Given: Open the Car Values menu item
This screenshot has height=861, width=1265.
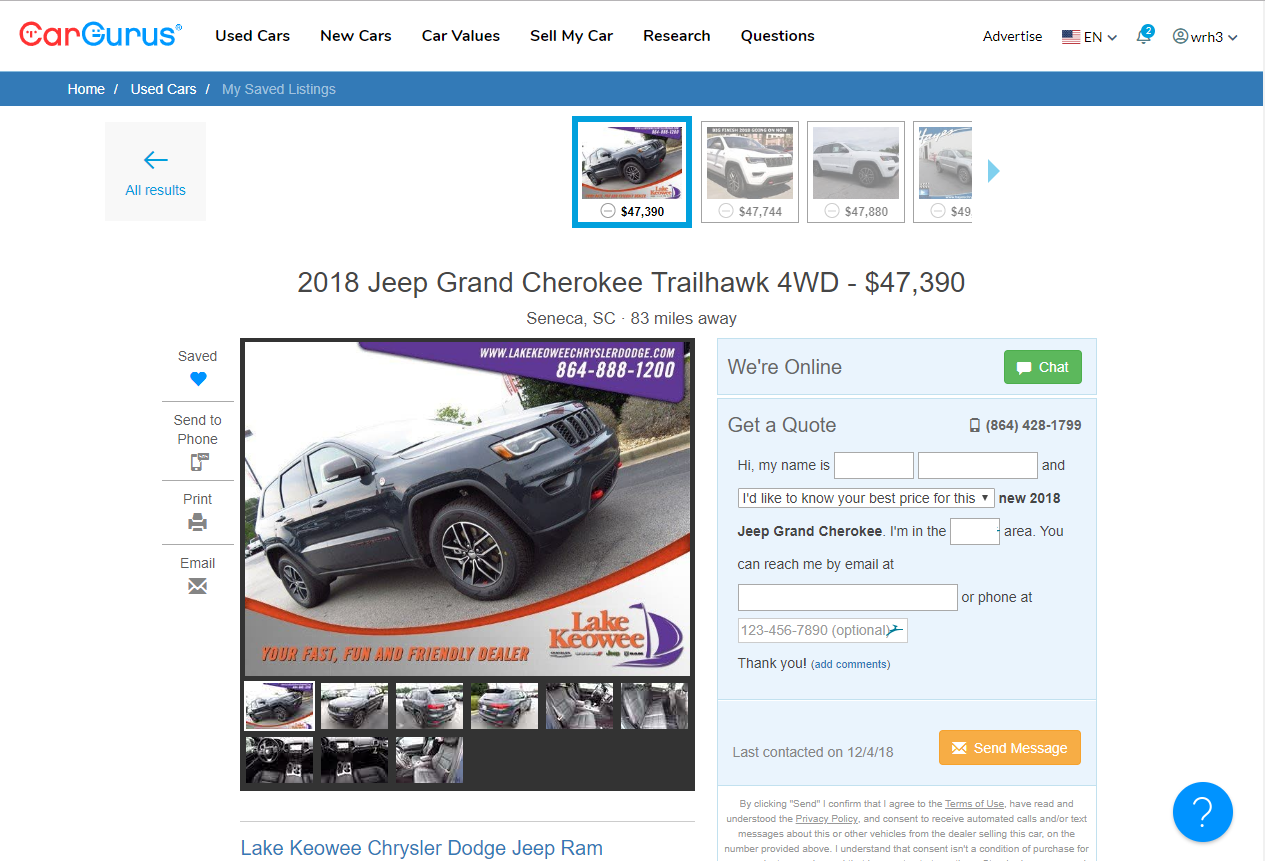Looking at the screenshot, I should tap(461, 36).
